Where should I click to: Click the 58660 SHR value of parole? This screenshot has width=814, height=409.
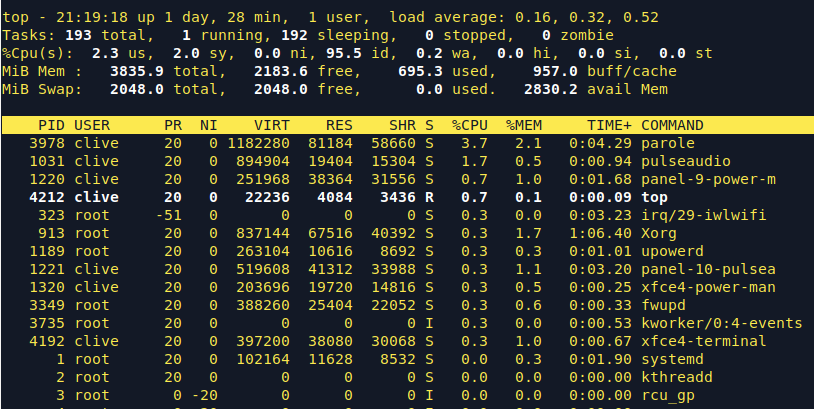[393, 143]
